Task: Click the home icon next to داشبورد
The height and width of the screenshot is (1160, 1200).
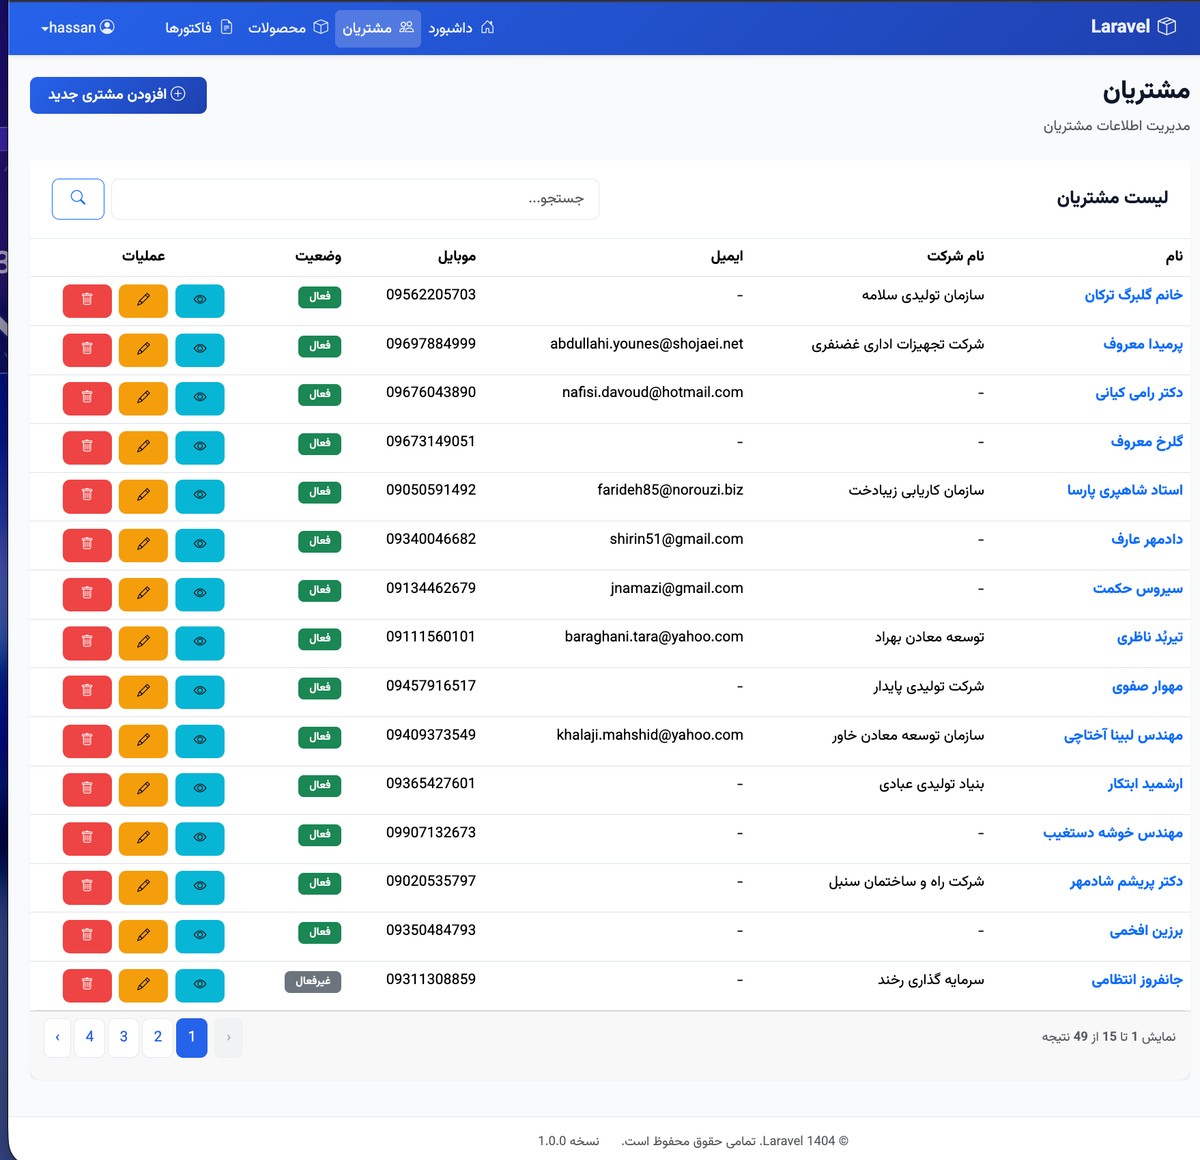Action: (487, 28)
